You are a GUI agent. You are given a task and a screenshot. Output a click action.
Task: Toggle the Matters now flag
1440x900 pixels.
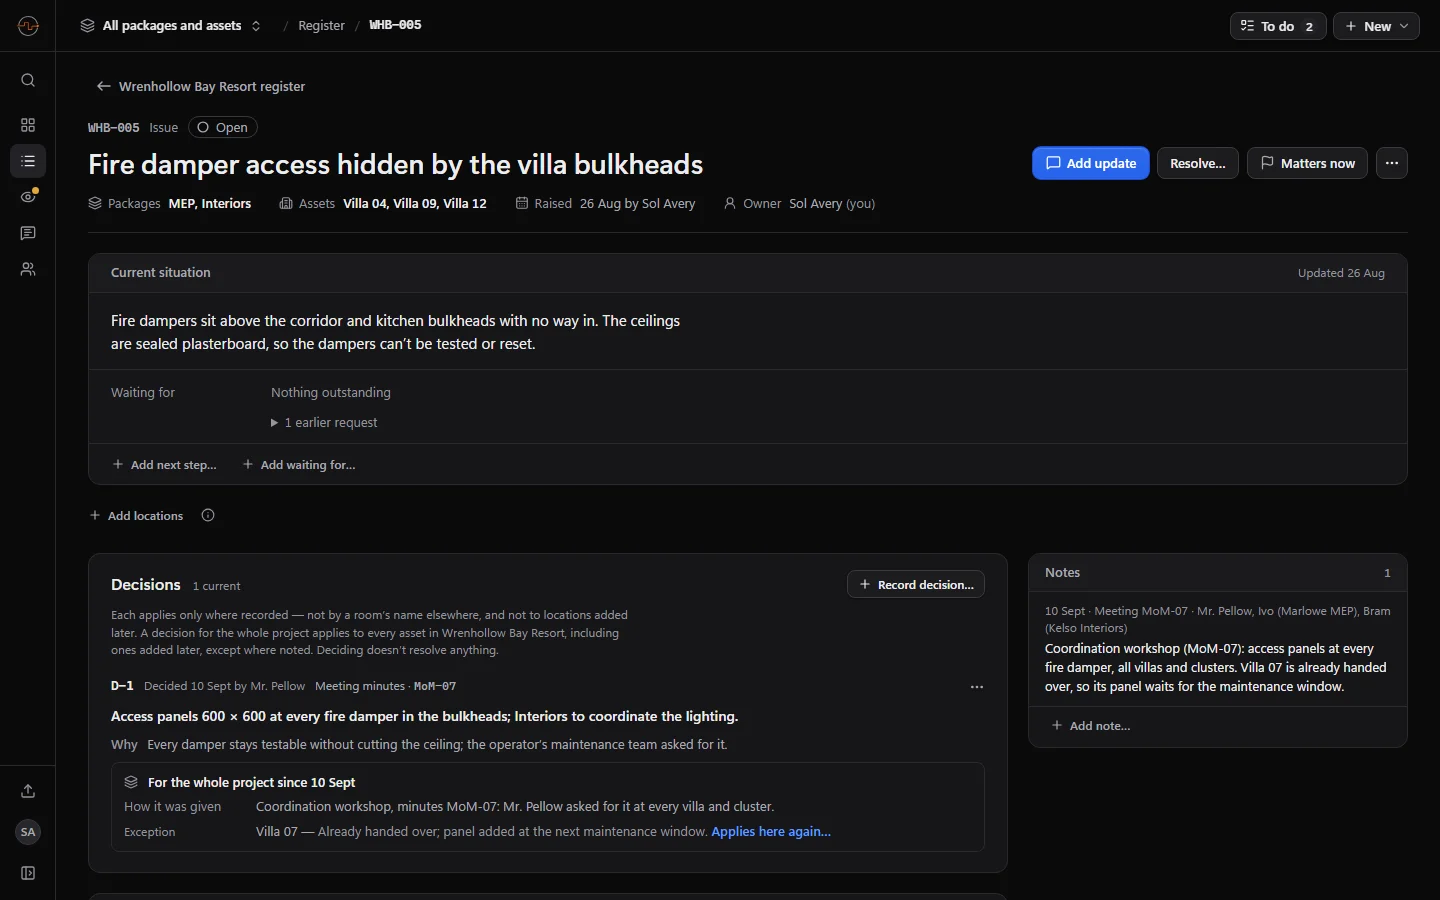pos(1308,163)
